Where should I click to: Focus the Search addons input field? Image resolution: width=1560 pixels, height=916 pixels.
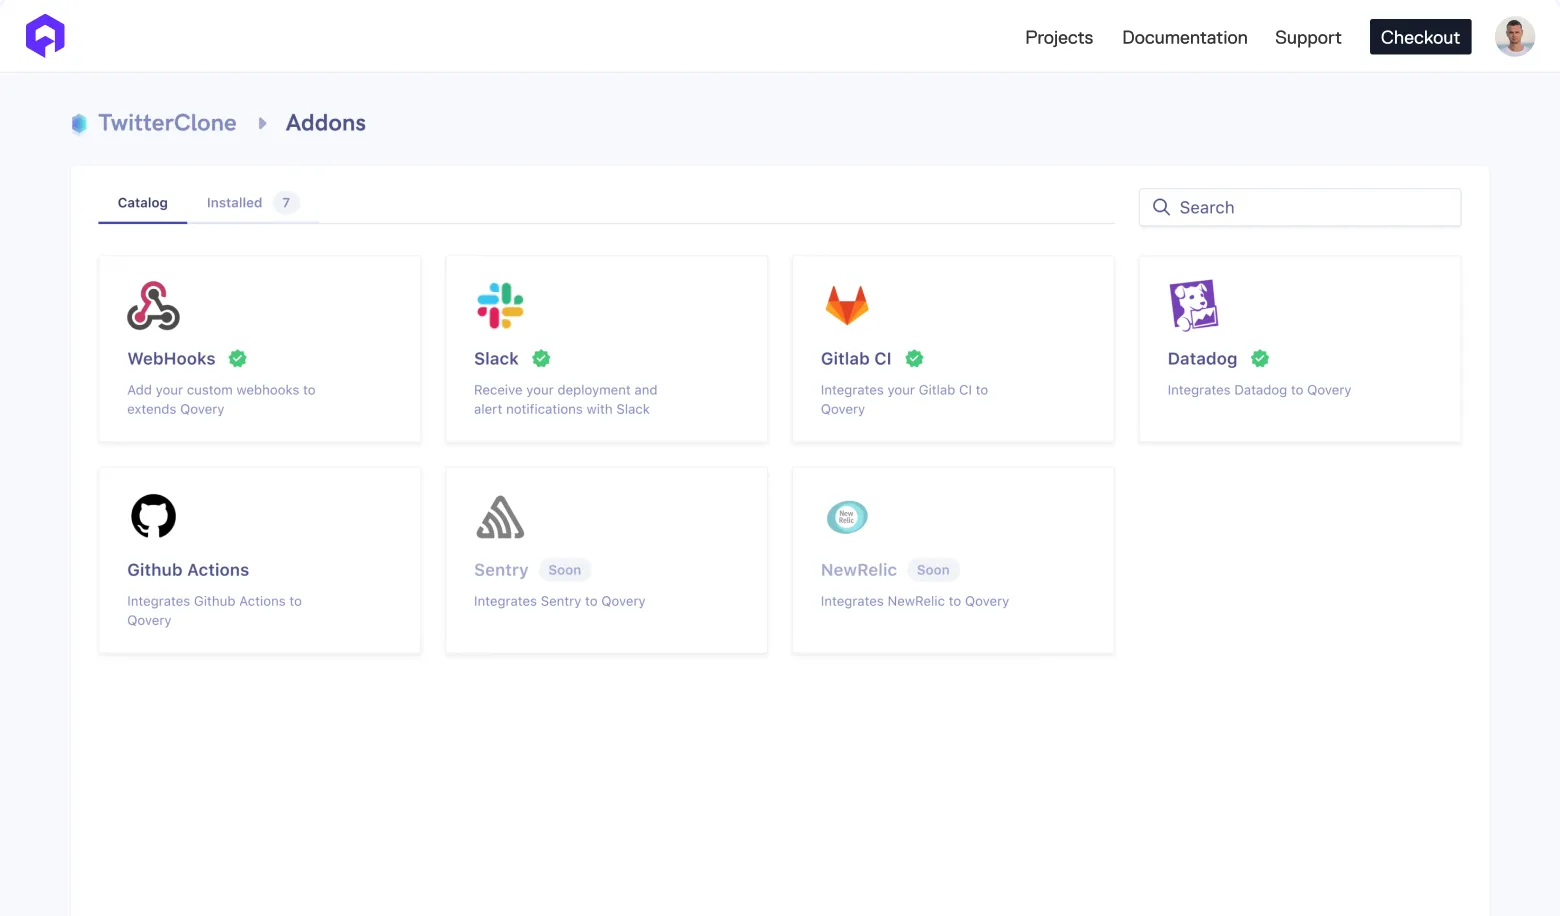coord(1300,207)
